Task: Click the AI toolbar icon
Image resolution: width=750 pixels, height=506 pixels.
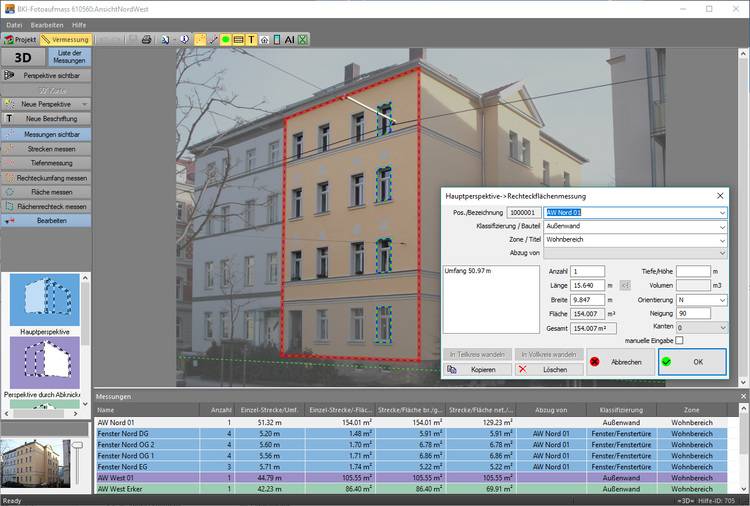Action: (289, 39)
